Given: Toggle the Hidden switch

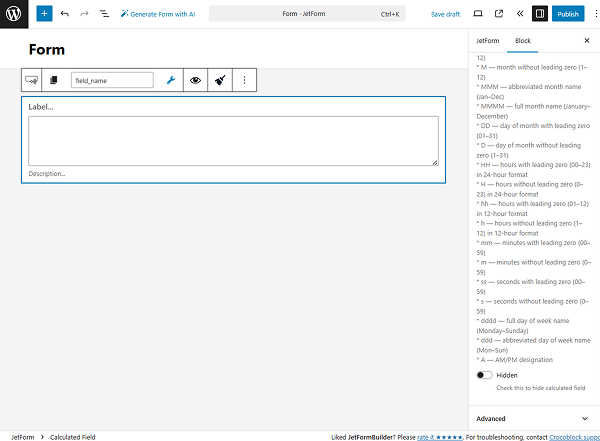Looking at the screenshot, I should [x=484, y=375].
